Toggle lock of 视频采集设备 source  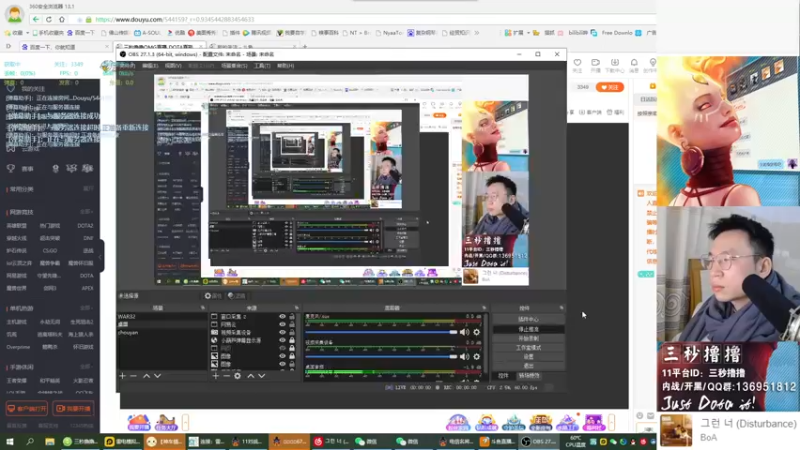pyautogui.click(x=292, y=332)
